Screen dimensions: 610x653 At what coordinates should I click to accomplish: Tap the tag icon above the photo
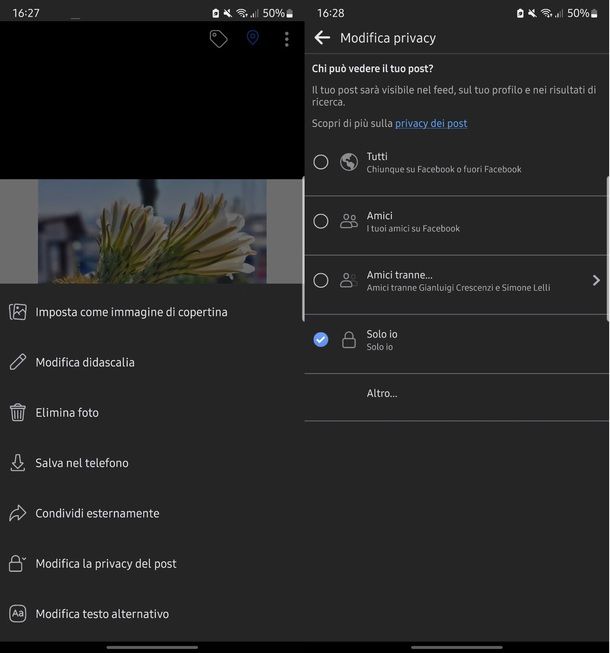218,39
